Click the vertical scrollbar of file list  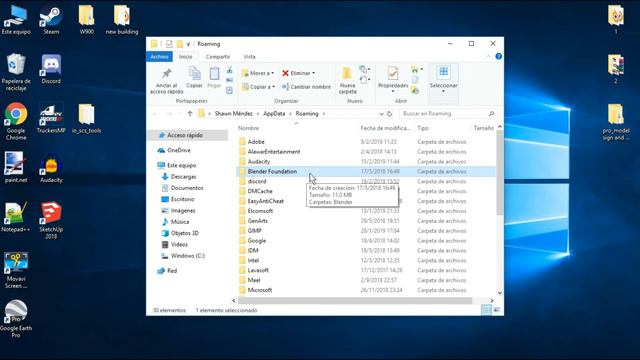click(x=500, y=173)
